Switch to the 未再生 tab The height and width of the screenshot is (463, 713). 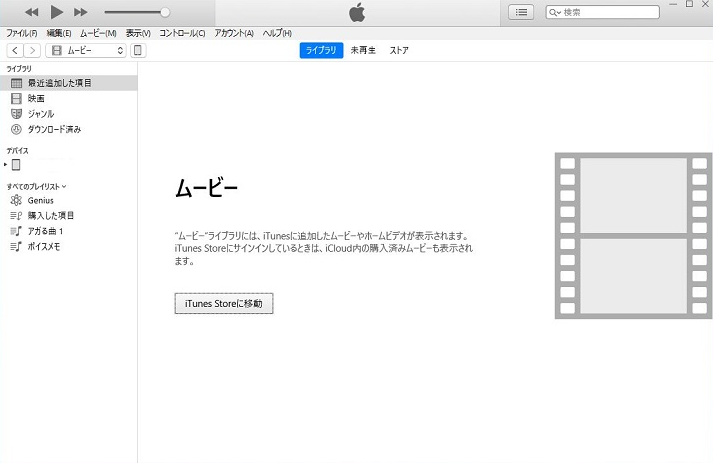[x=363, y=50]
